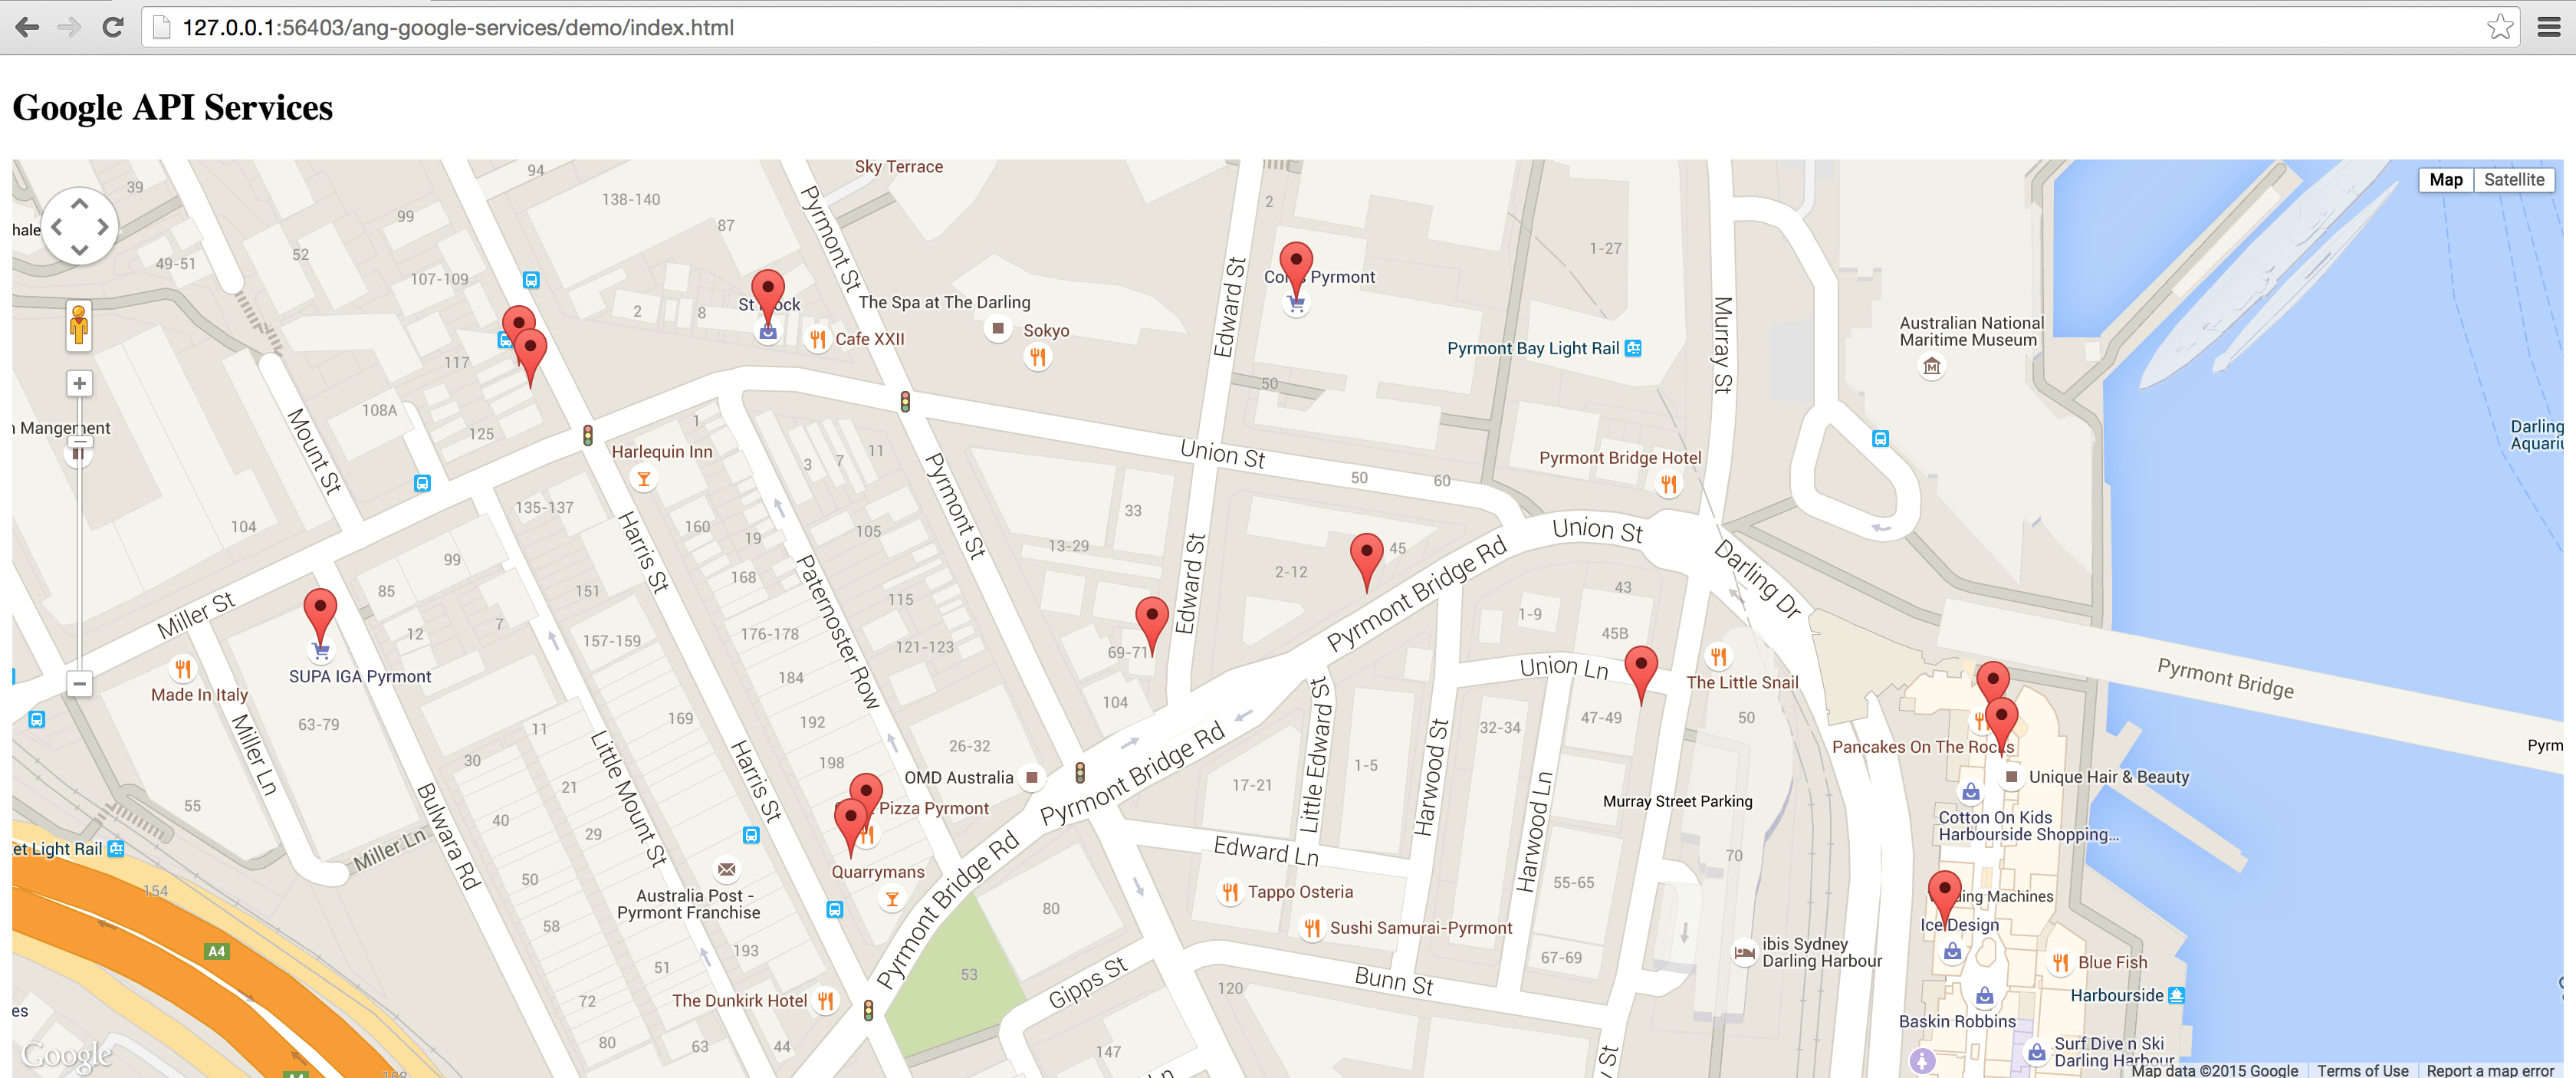Bookmark page with the star icon

pos(2499,27)
